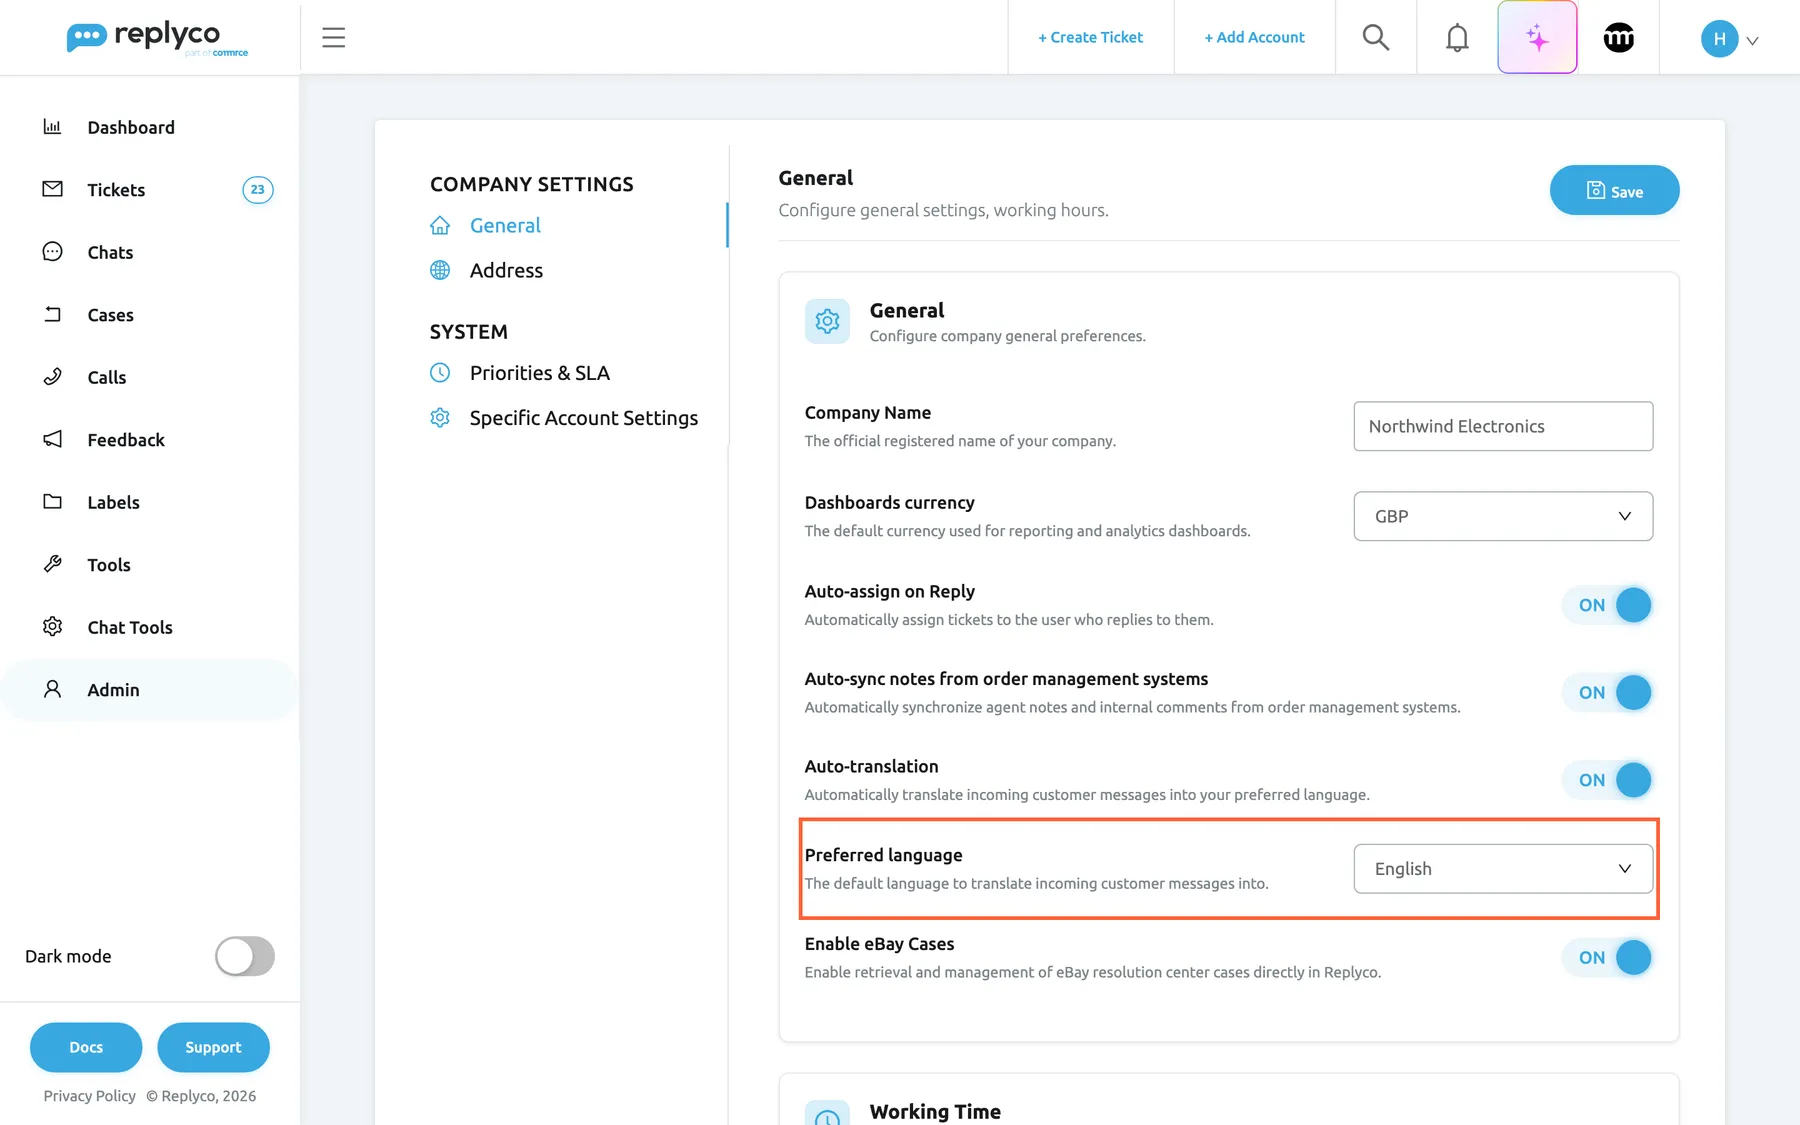The width and height of the screenshot is (1800, 1125).
Task: Click the Replyco logo
Action: (157, 38)
